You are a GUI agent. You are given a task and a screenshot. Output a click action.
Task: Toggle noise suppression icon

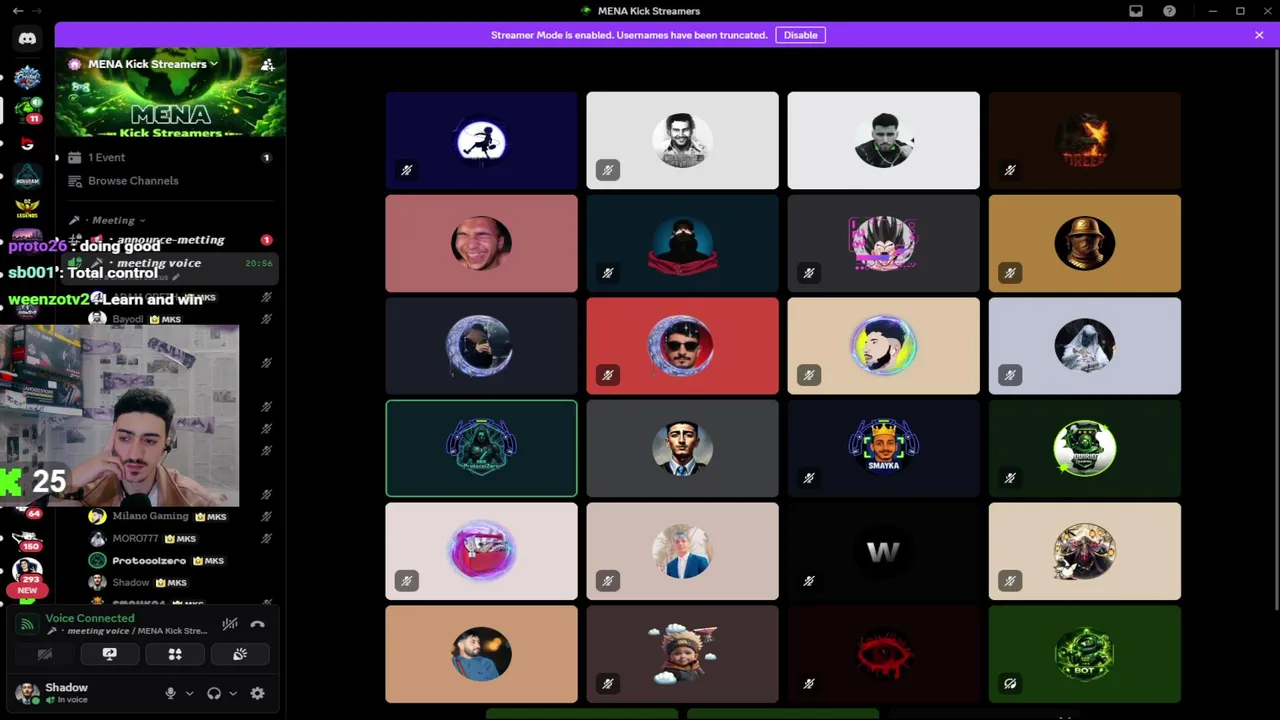[x=230, y=624]
